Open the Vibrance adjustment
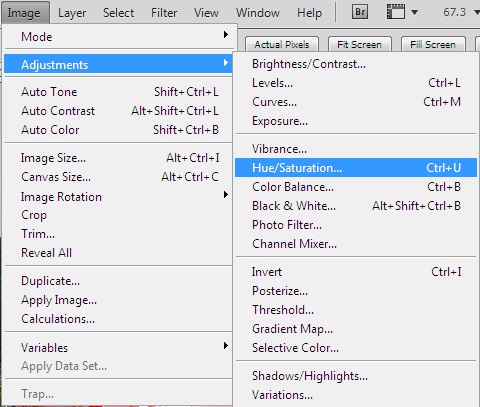The width and height of the screenshot is (480, 407). 356,149
